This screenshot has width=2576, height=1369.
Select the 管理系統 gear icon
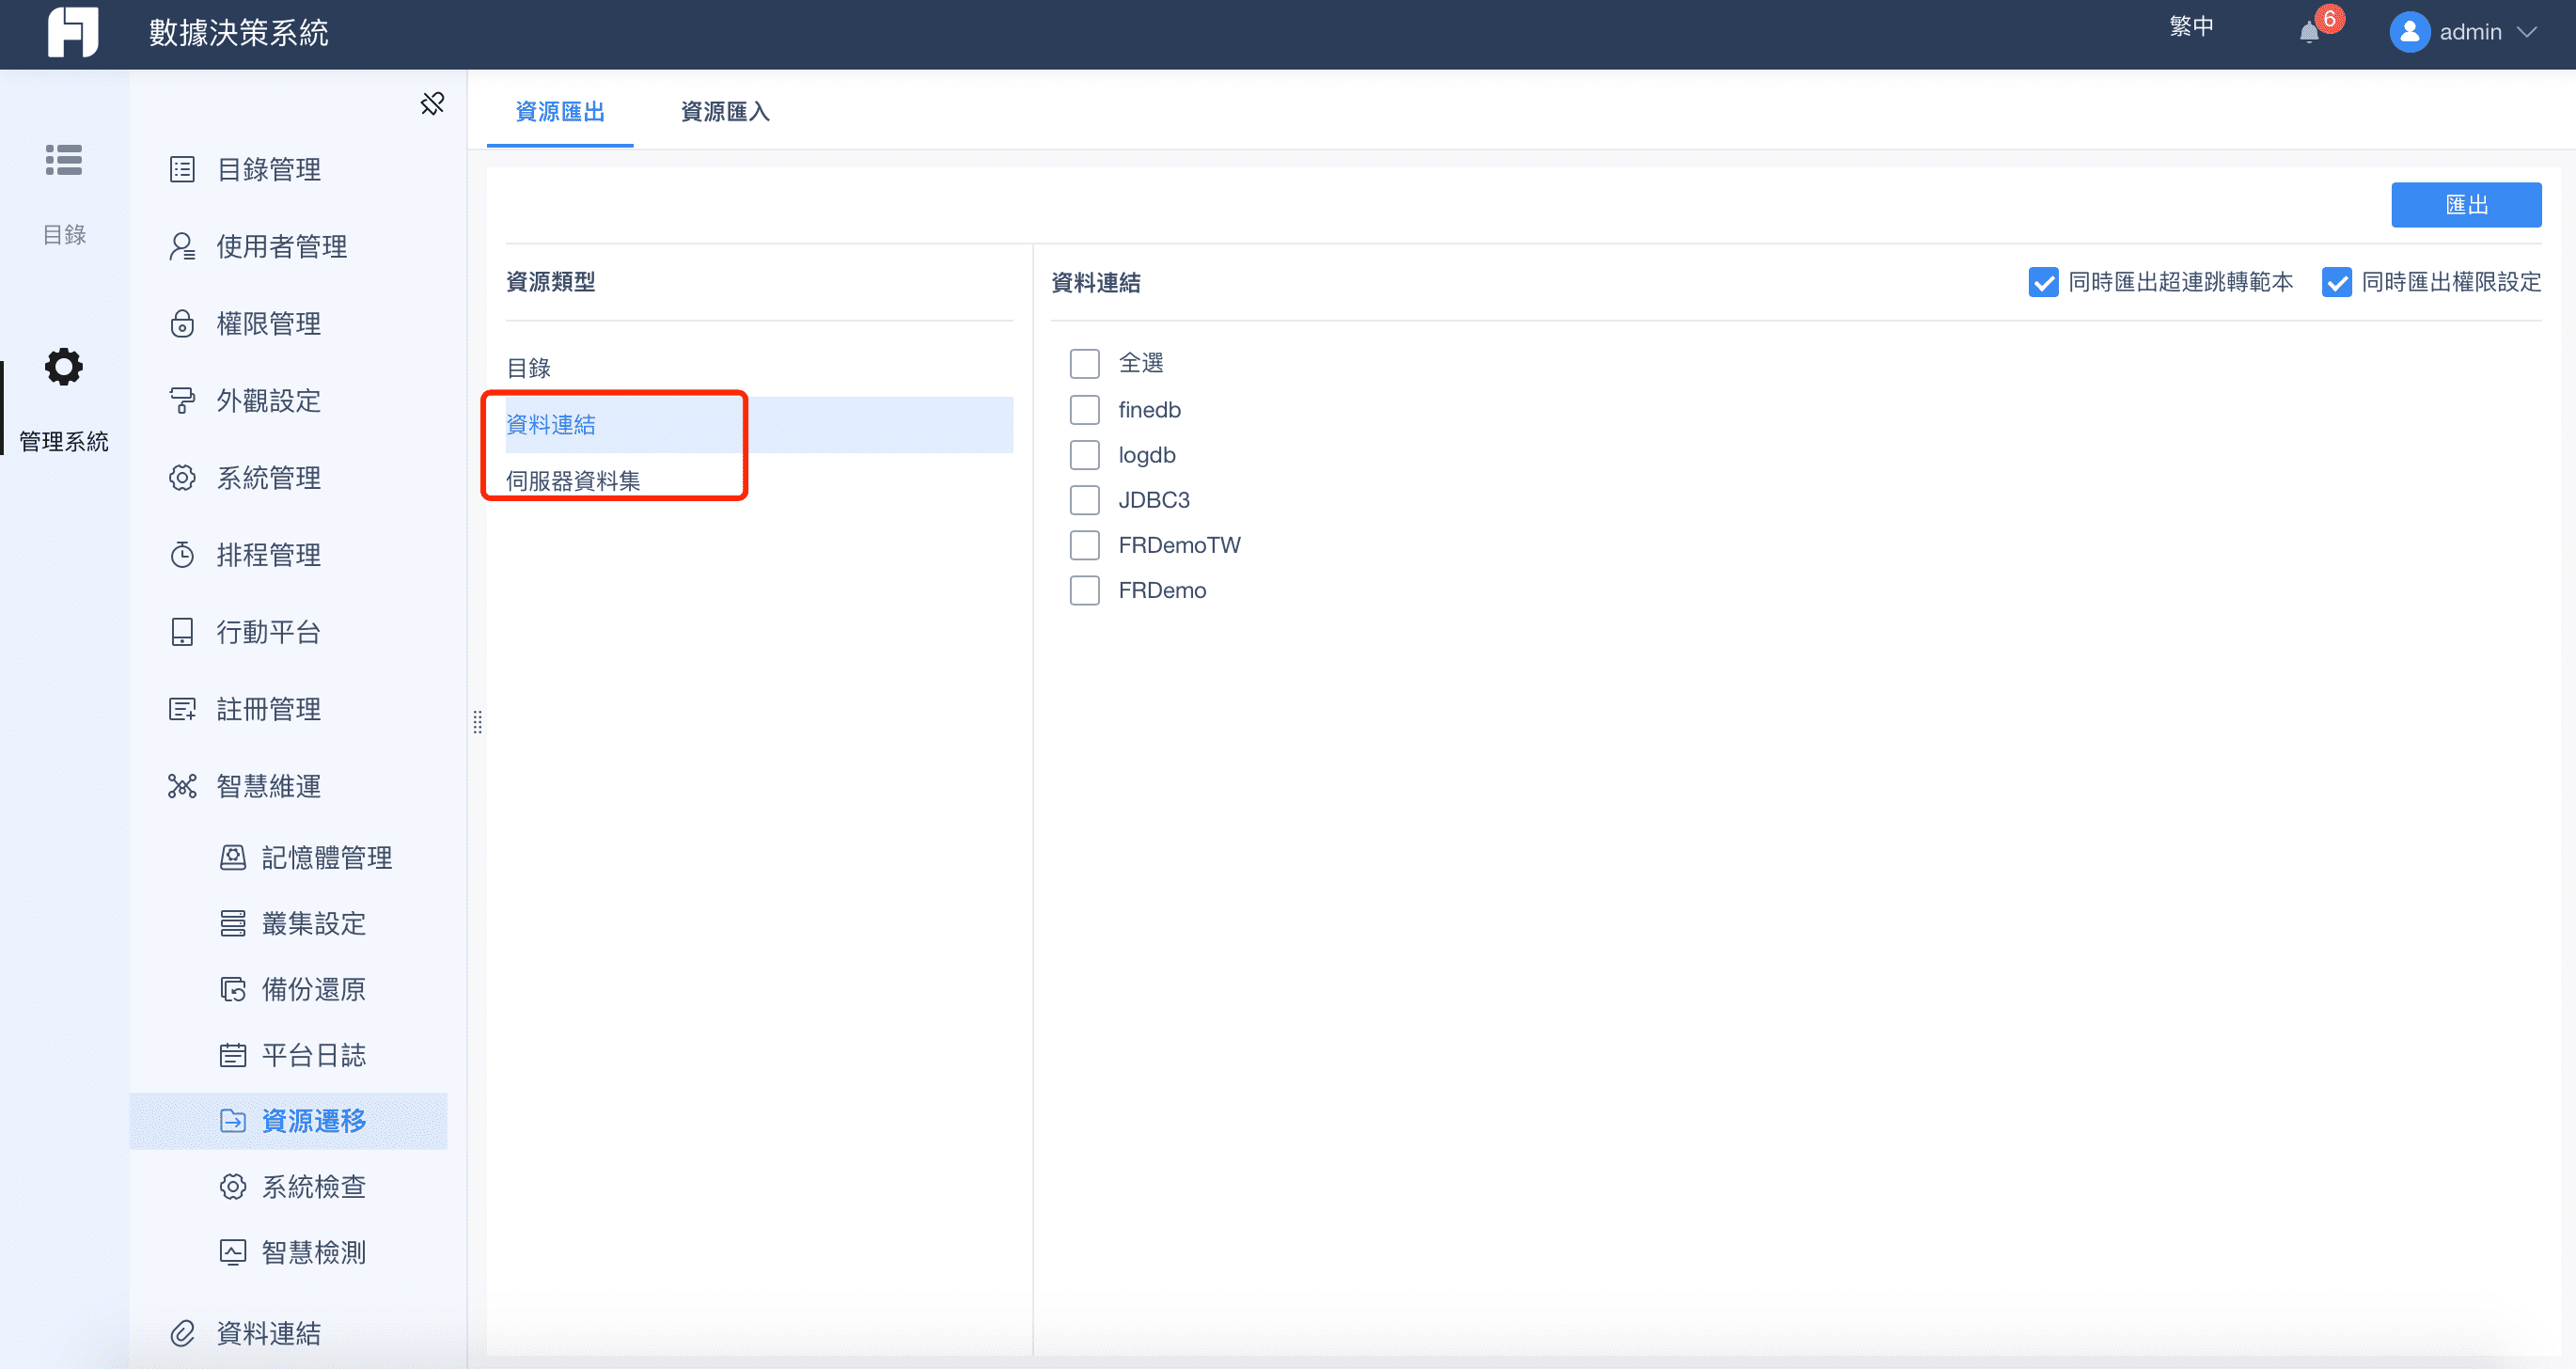pos(64,367)
